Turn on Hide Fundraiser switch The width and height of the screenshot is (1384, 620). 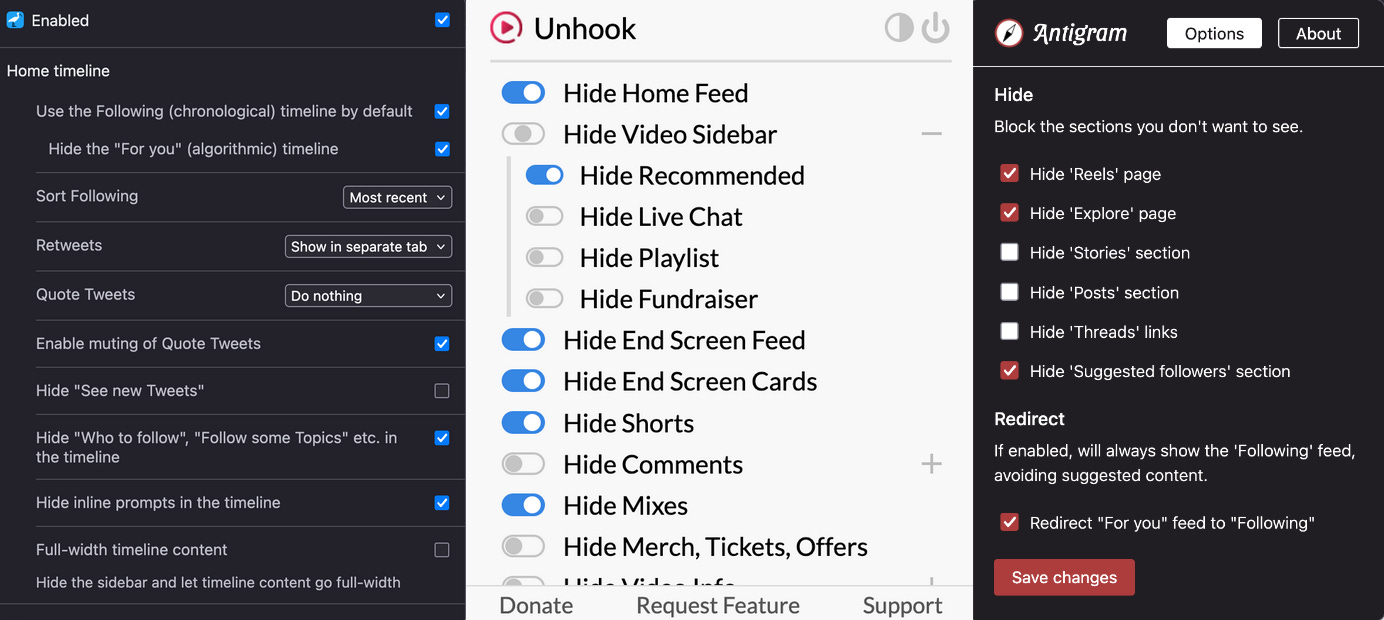[545, 298]
